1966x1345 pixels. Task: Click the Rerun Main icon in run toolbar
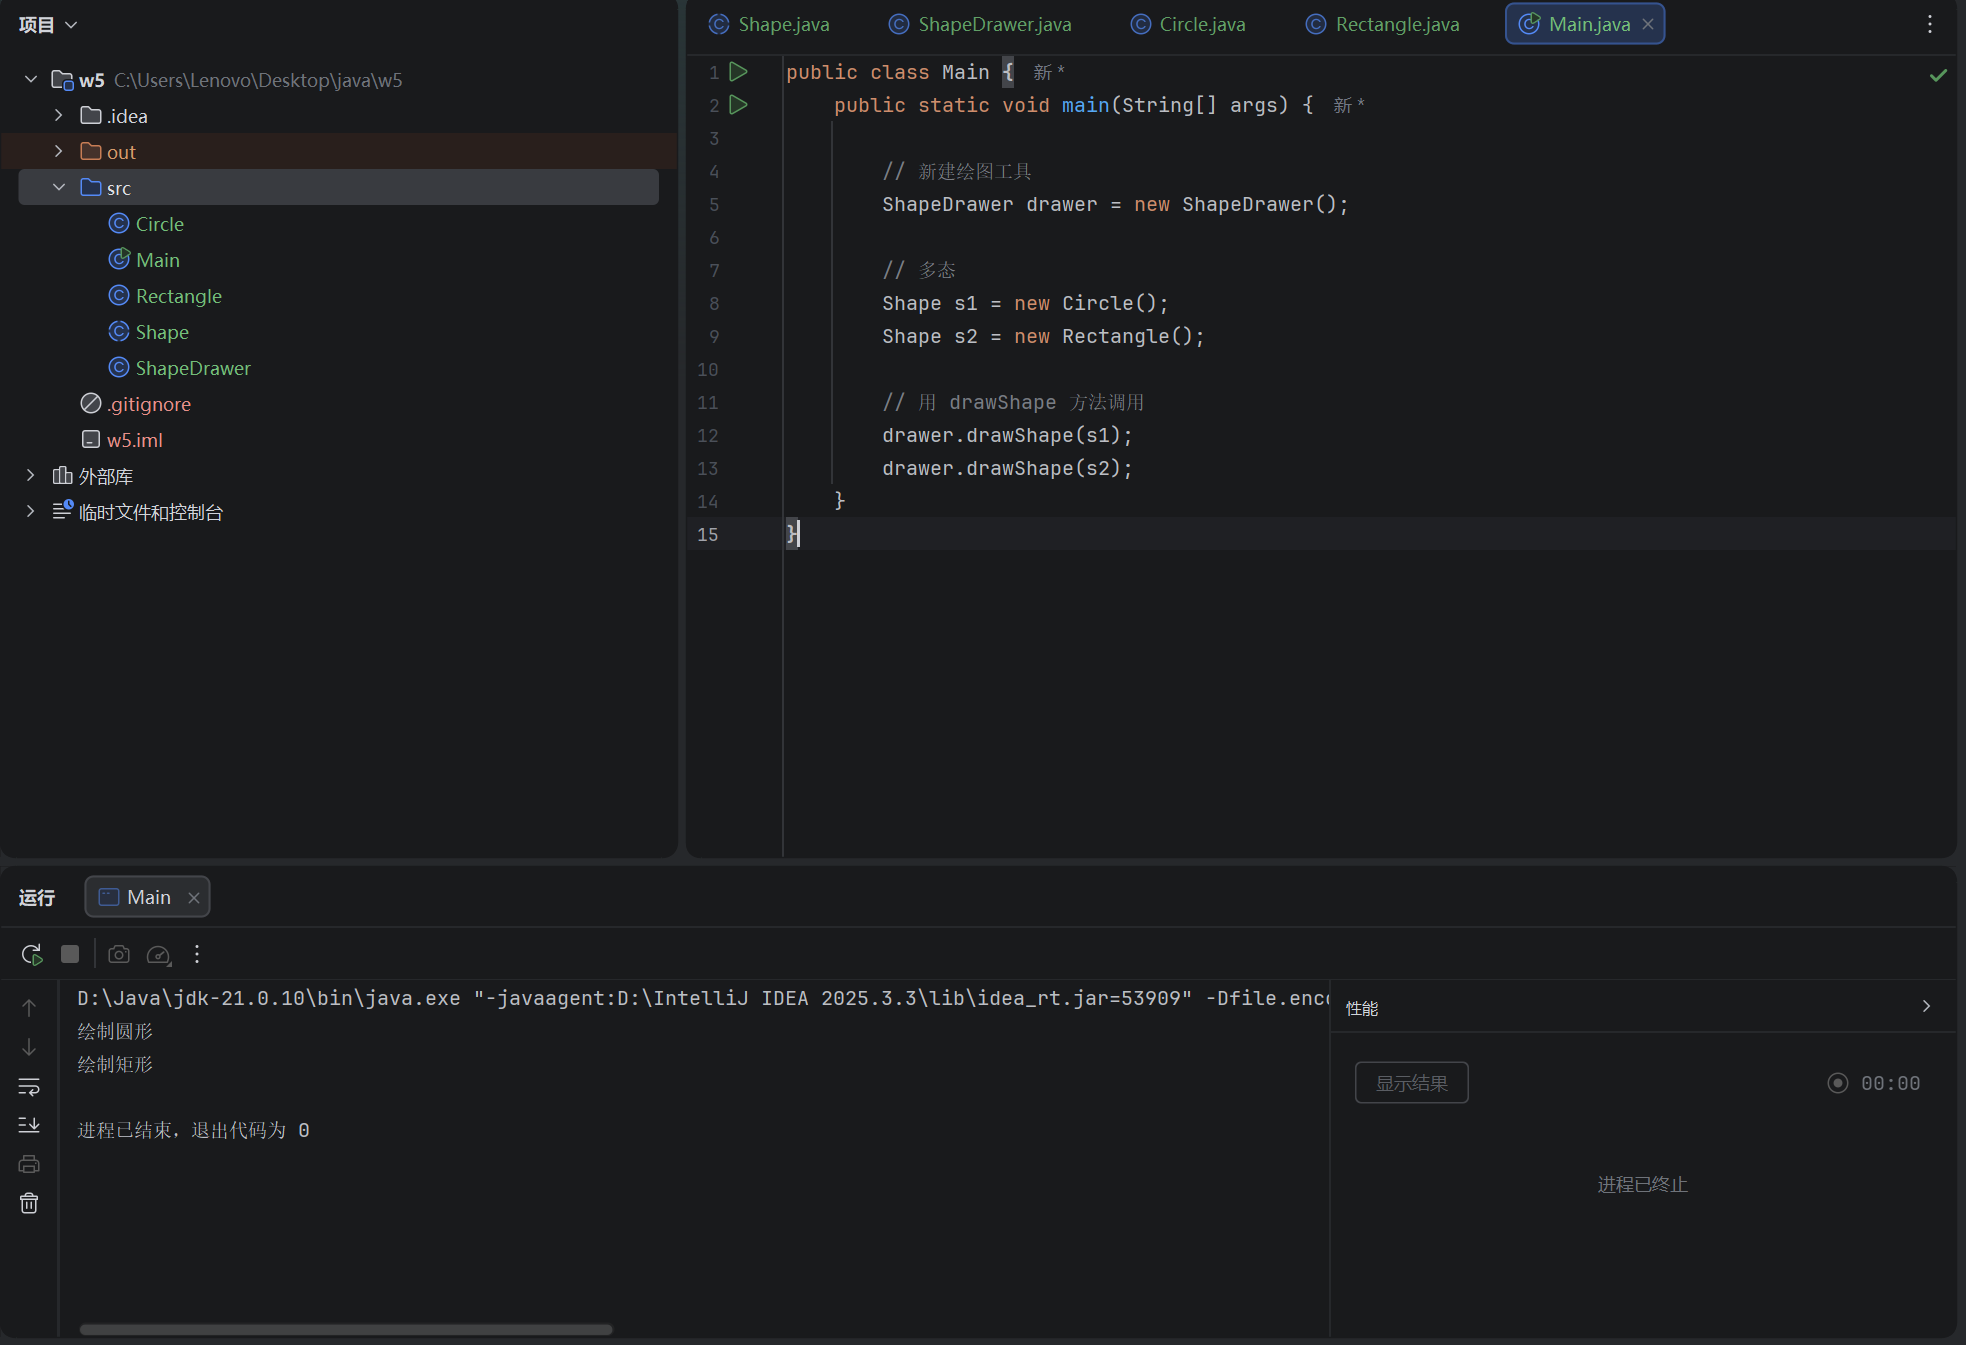coord(32,954)
